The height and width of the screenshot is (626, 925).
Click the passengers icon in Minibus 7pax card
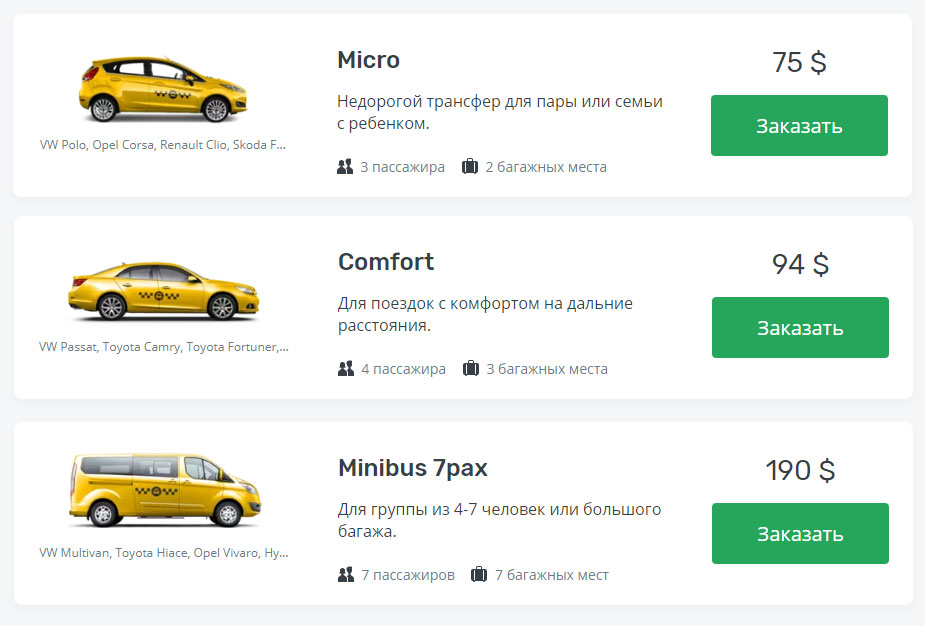tap(346, 575)
